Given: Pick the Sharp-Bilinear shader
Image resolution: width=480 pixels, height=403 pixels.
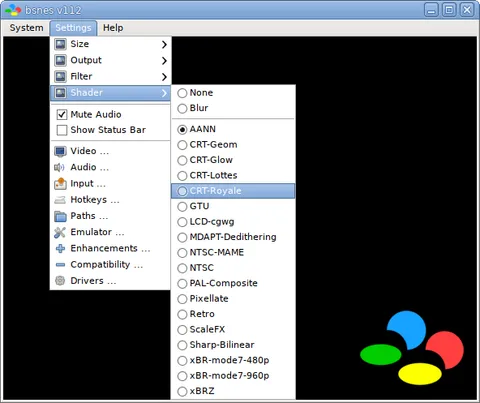Looking at the screenshot, I should (x=233, y=345).
